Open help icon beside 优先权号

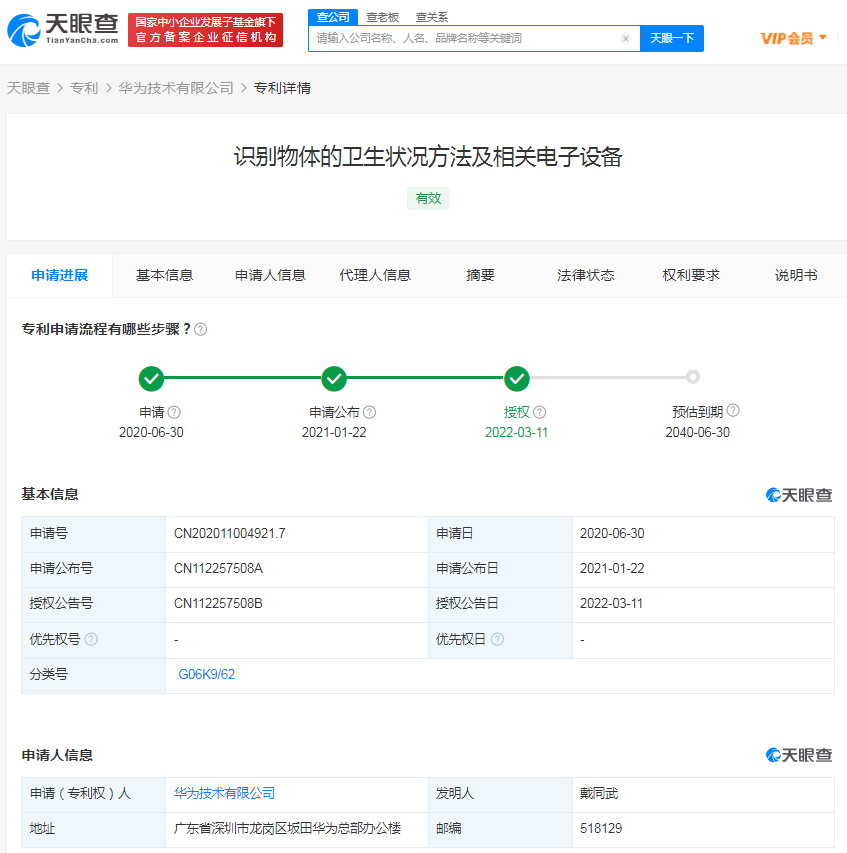91,639
